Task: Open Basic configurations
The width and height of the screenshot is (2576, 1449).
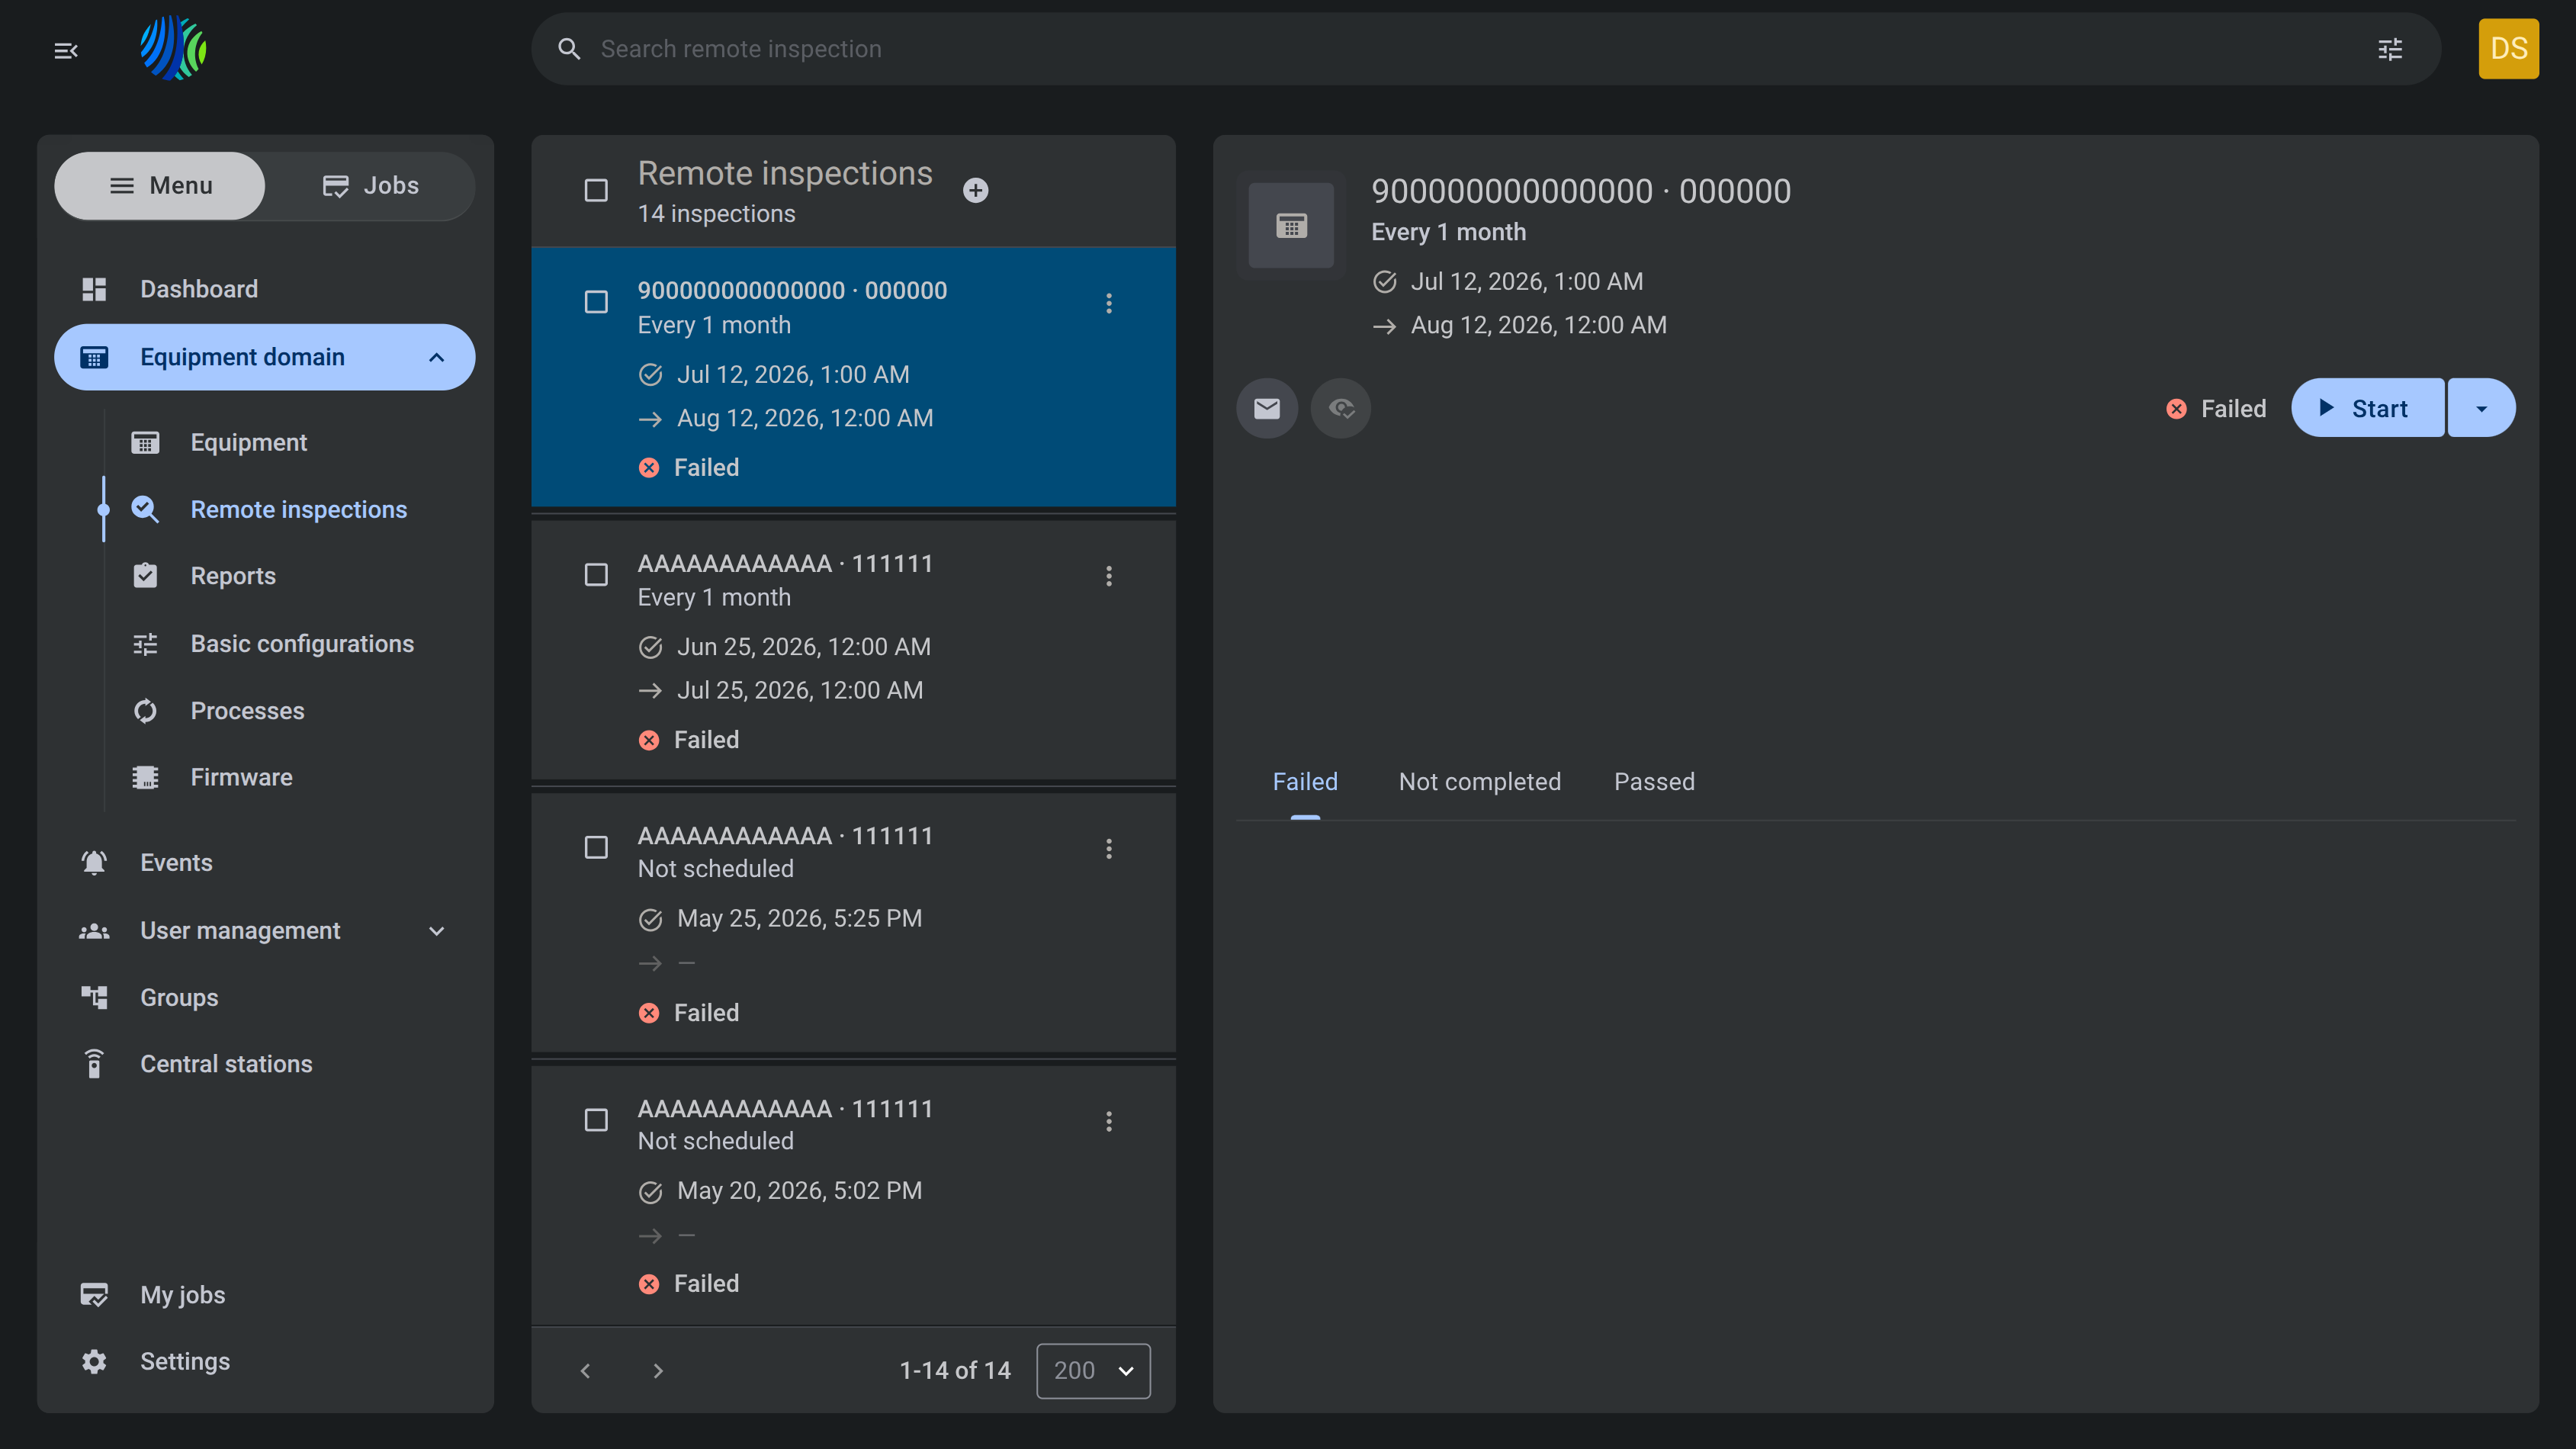Action: pos(302,644)
